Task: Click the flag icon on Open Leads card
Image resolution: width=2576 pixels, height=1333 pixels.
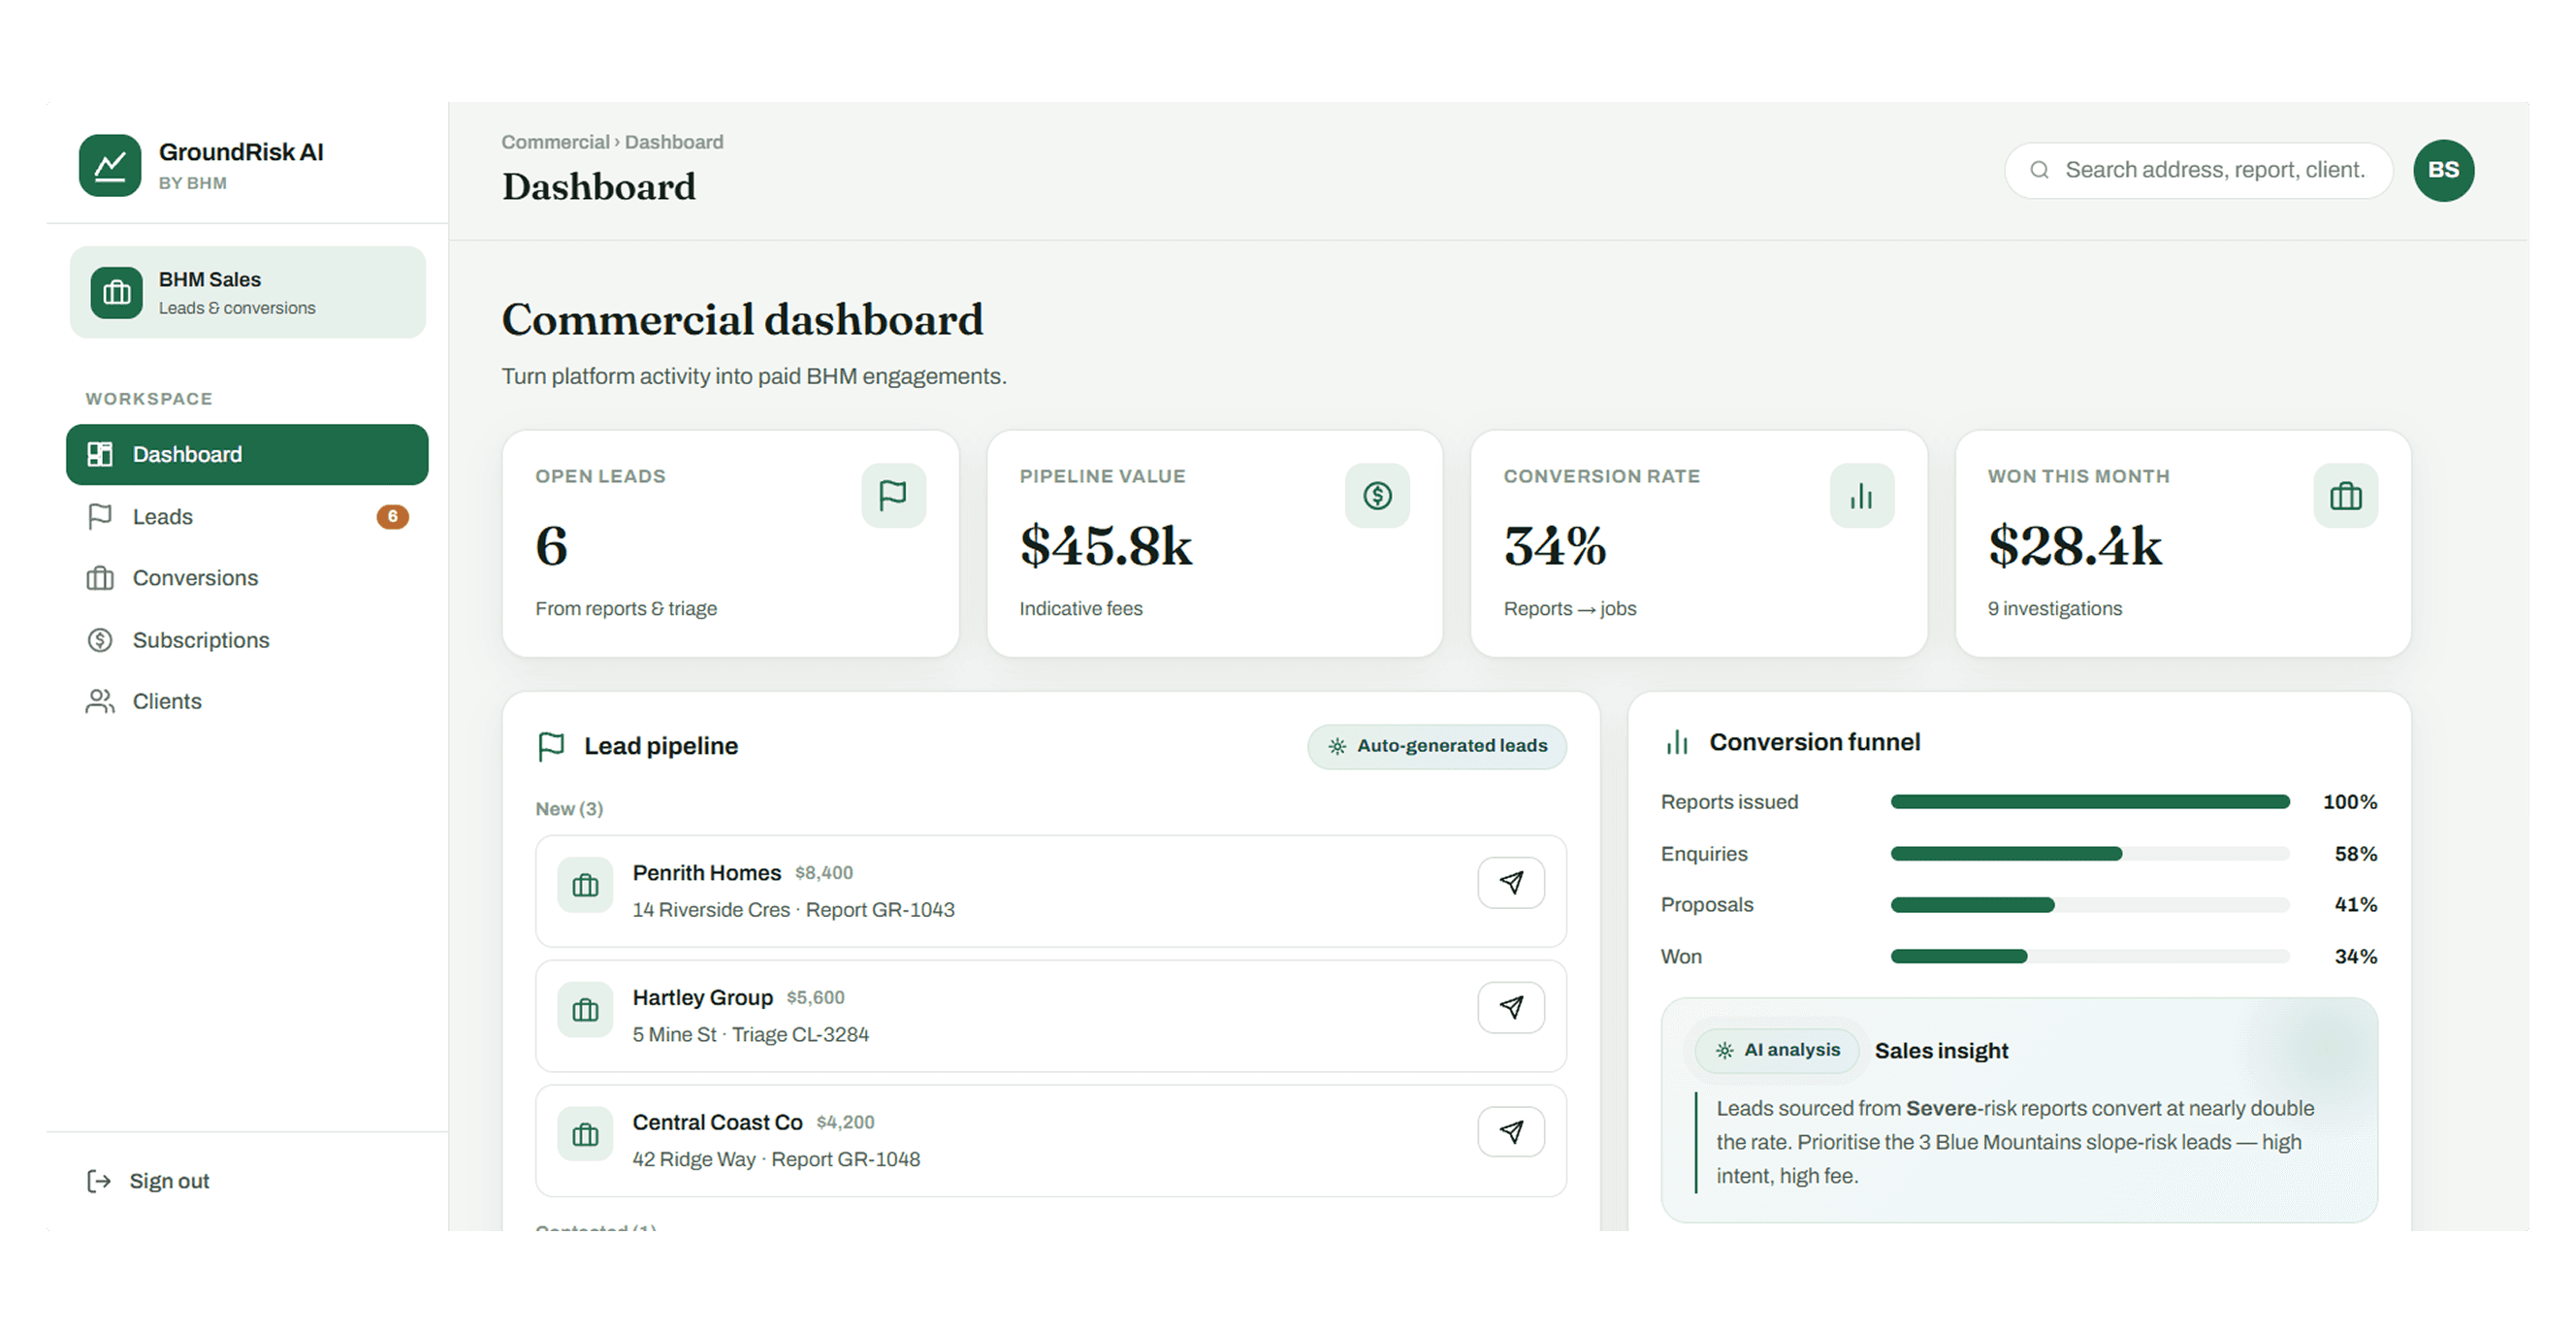Action: pyautogui.click(x=893, y=495)
